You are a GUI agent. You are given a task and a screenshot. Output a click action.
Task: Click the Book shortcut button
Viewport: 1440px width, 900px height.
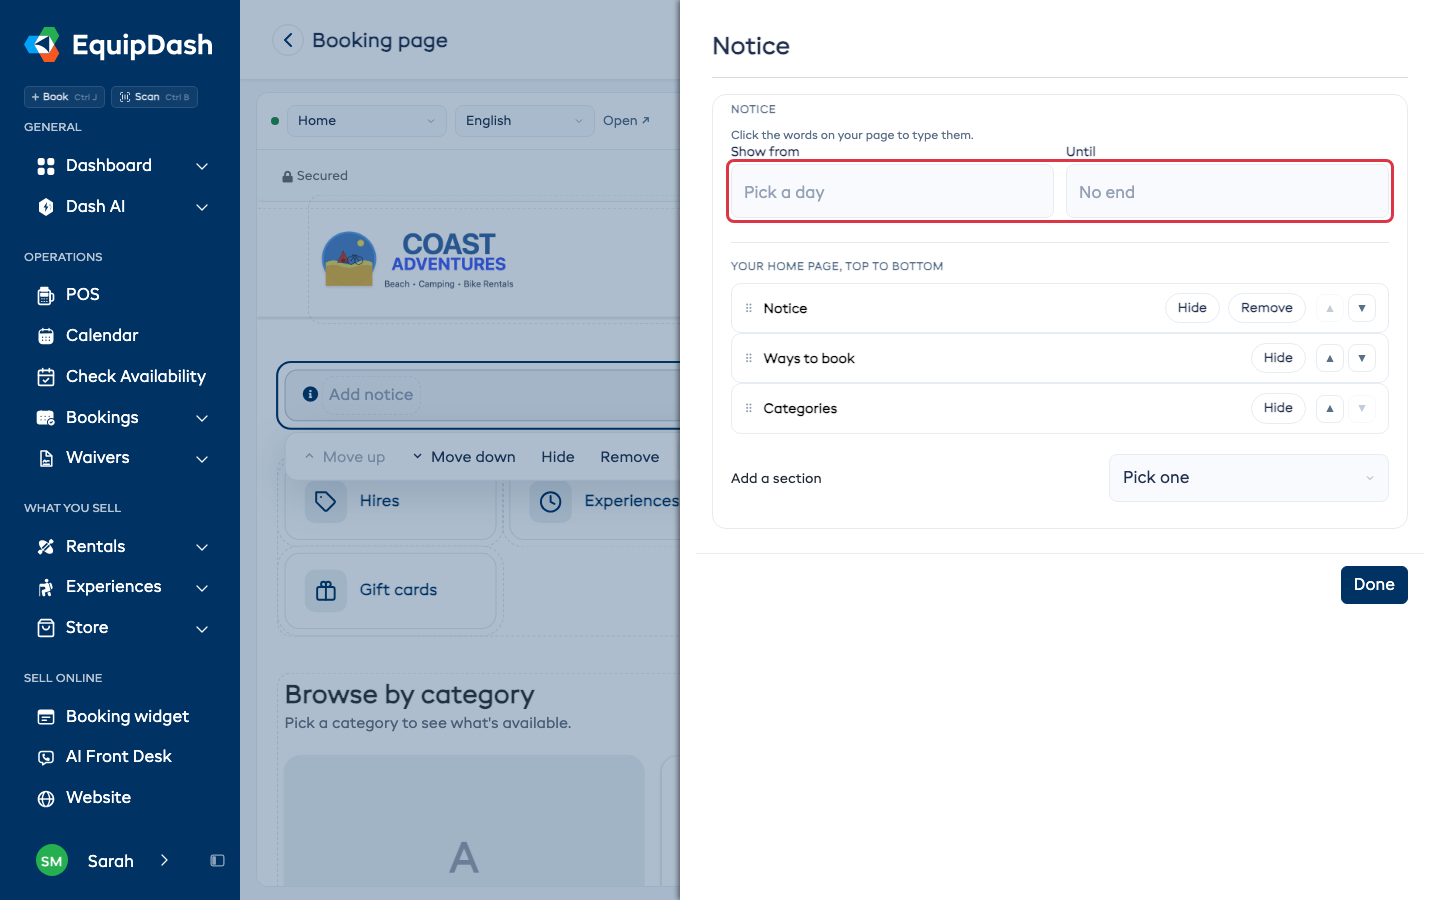click(x=64, y=97)
